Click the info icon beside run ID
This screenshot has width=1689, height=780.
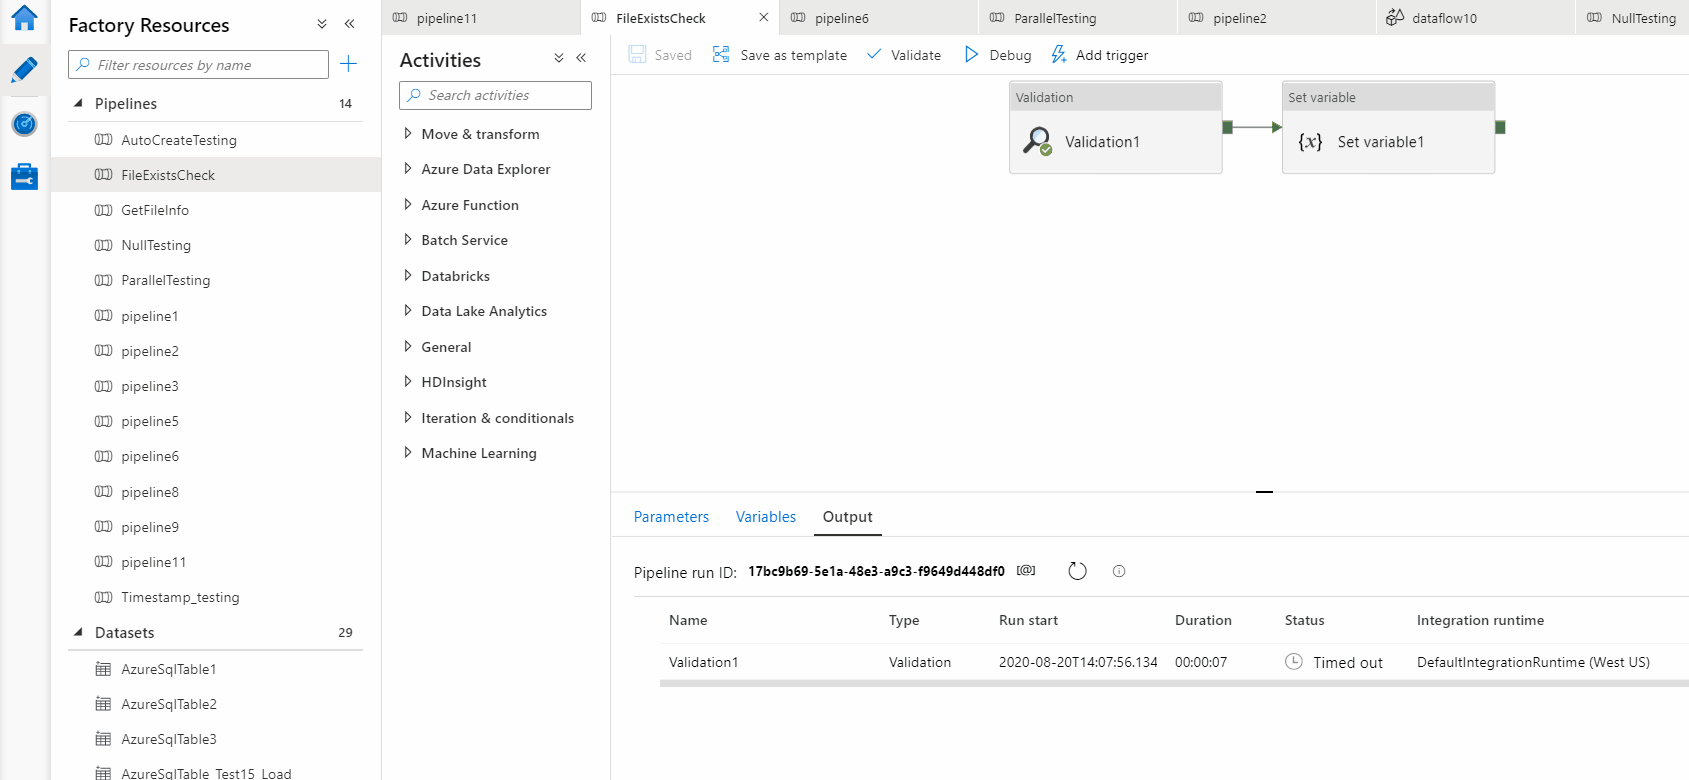click(1119, 571)
